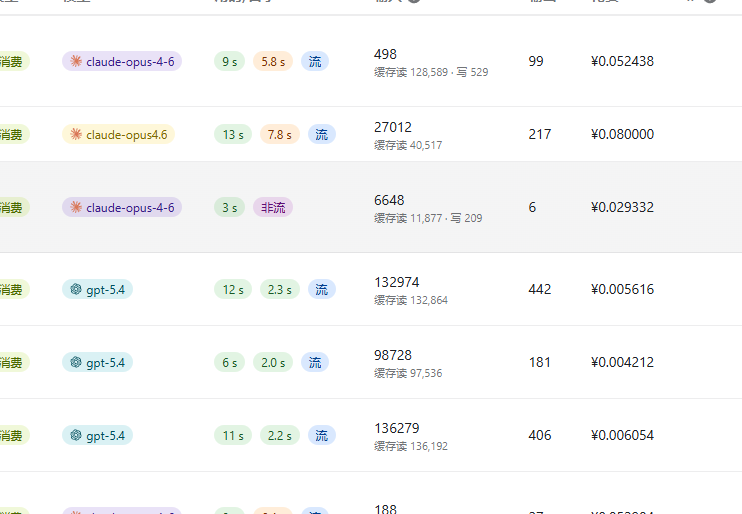Click the 13 s duration badge

(x=233, y=134)
